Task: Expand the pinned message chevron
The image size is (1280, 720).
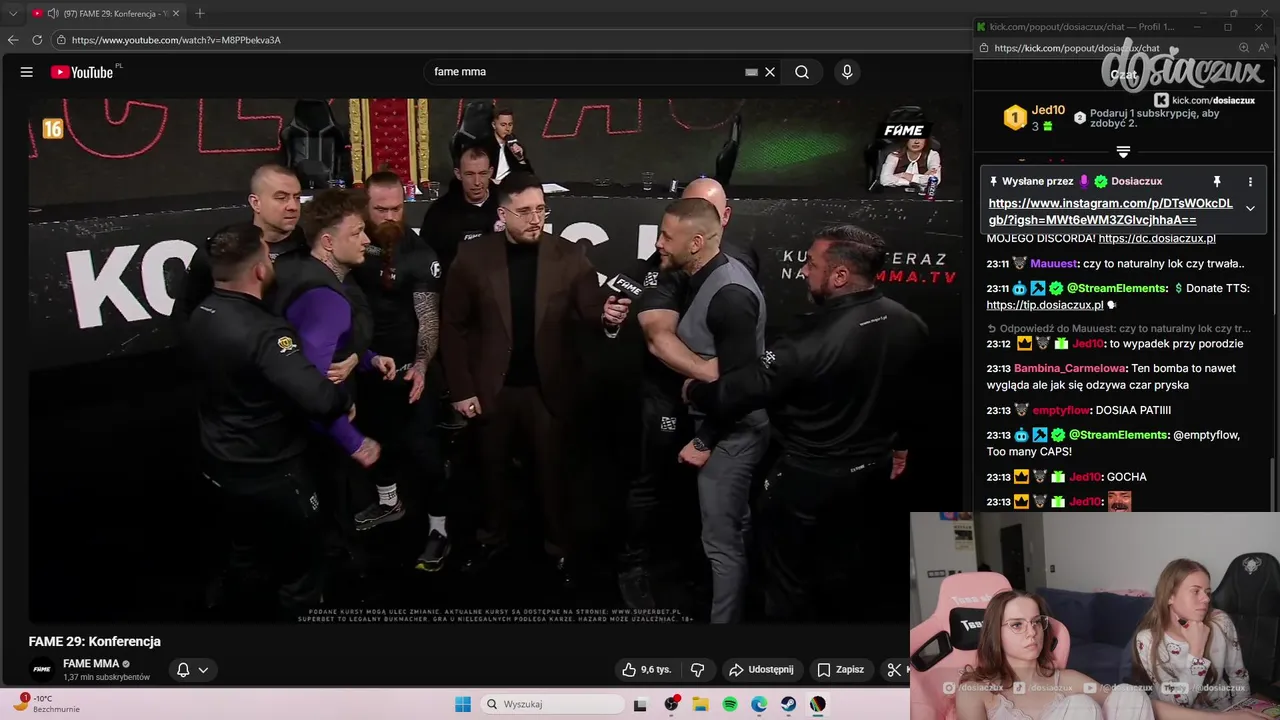Action: click(1250, 208)
